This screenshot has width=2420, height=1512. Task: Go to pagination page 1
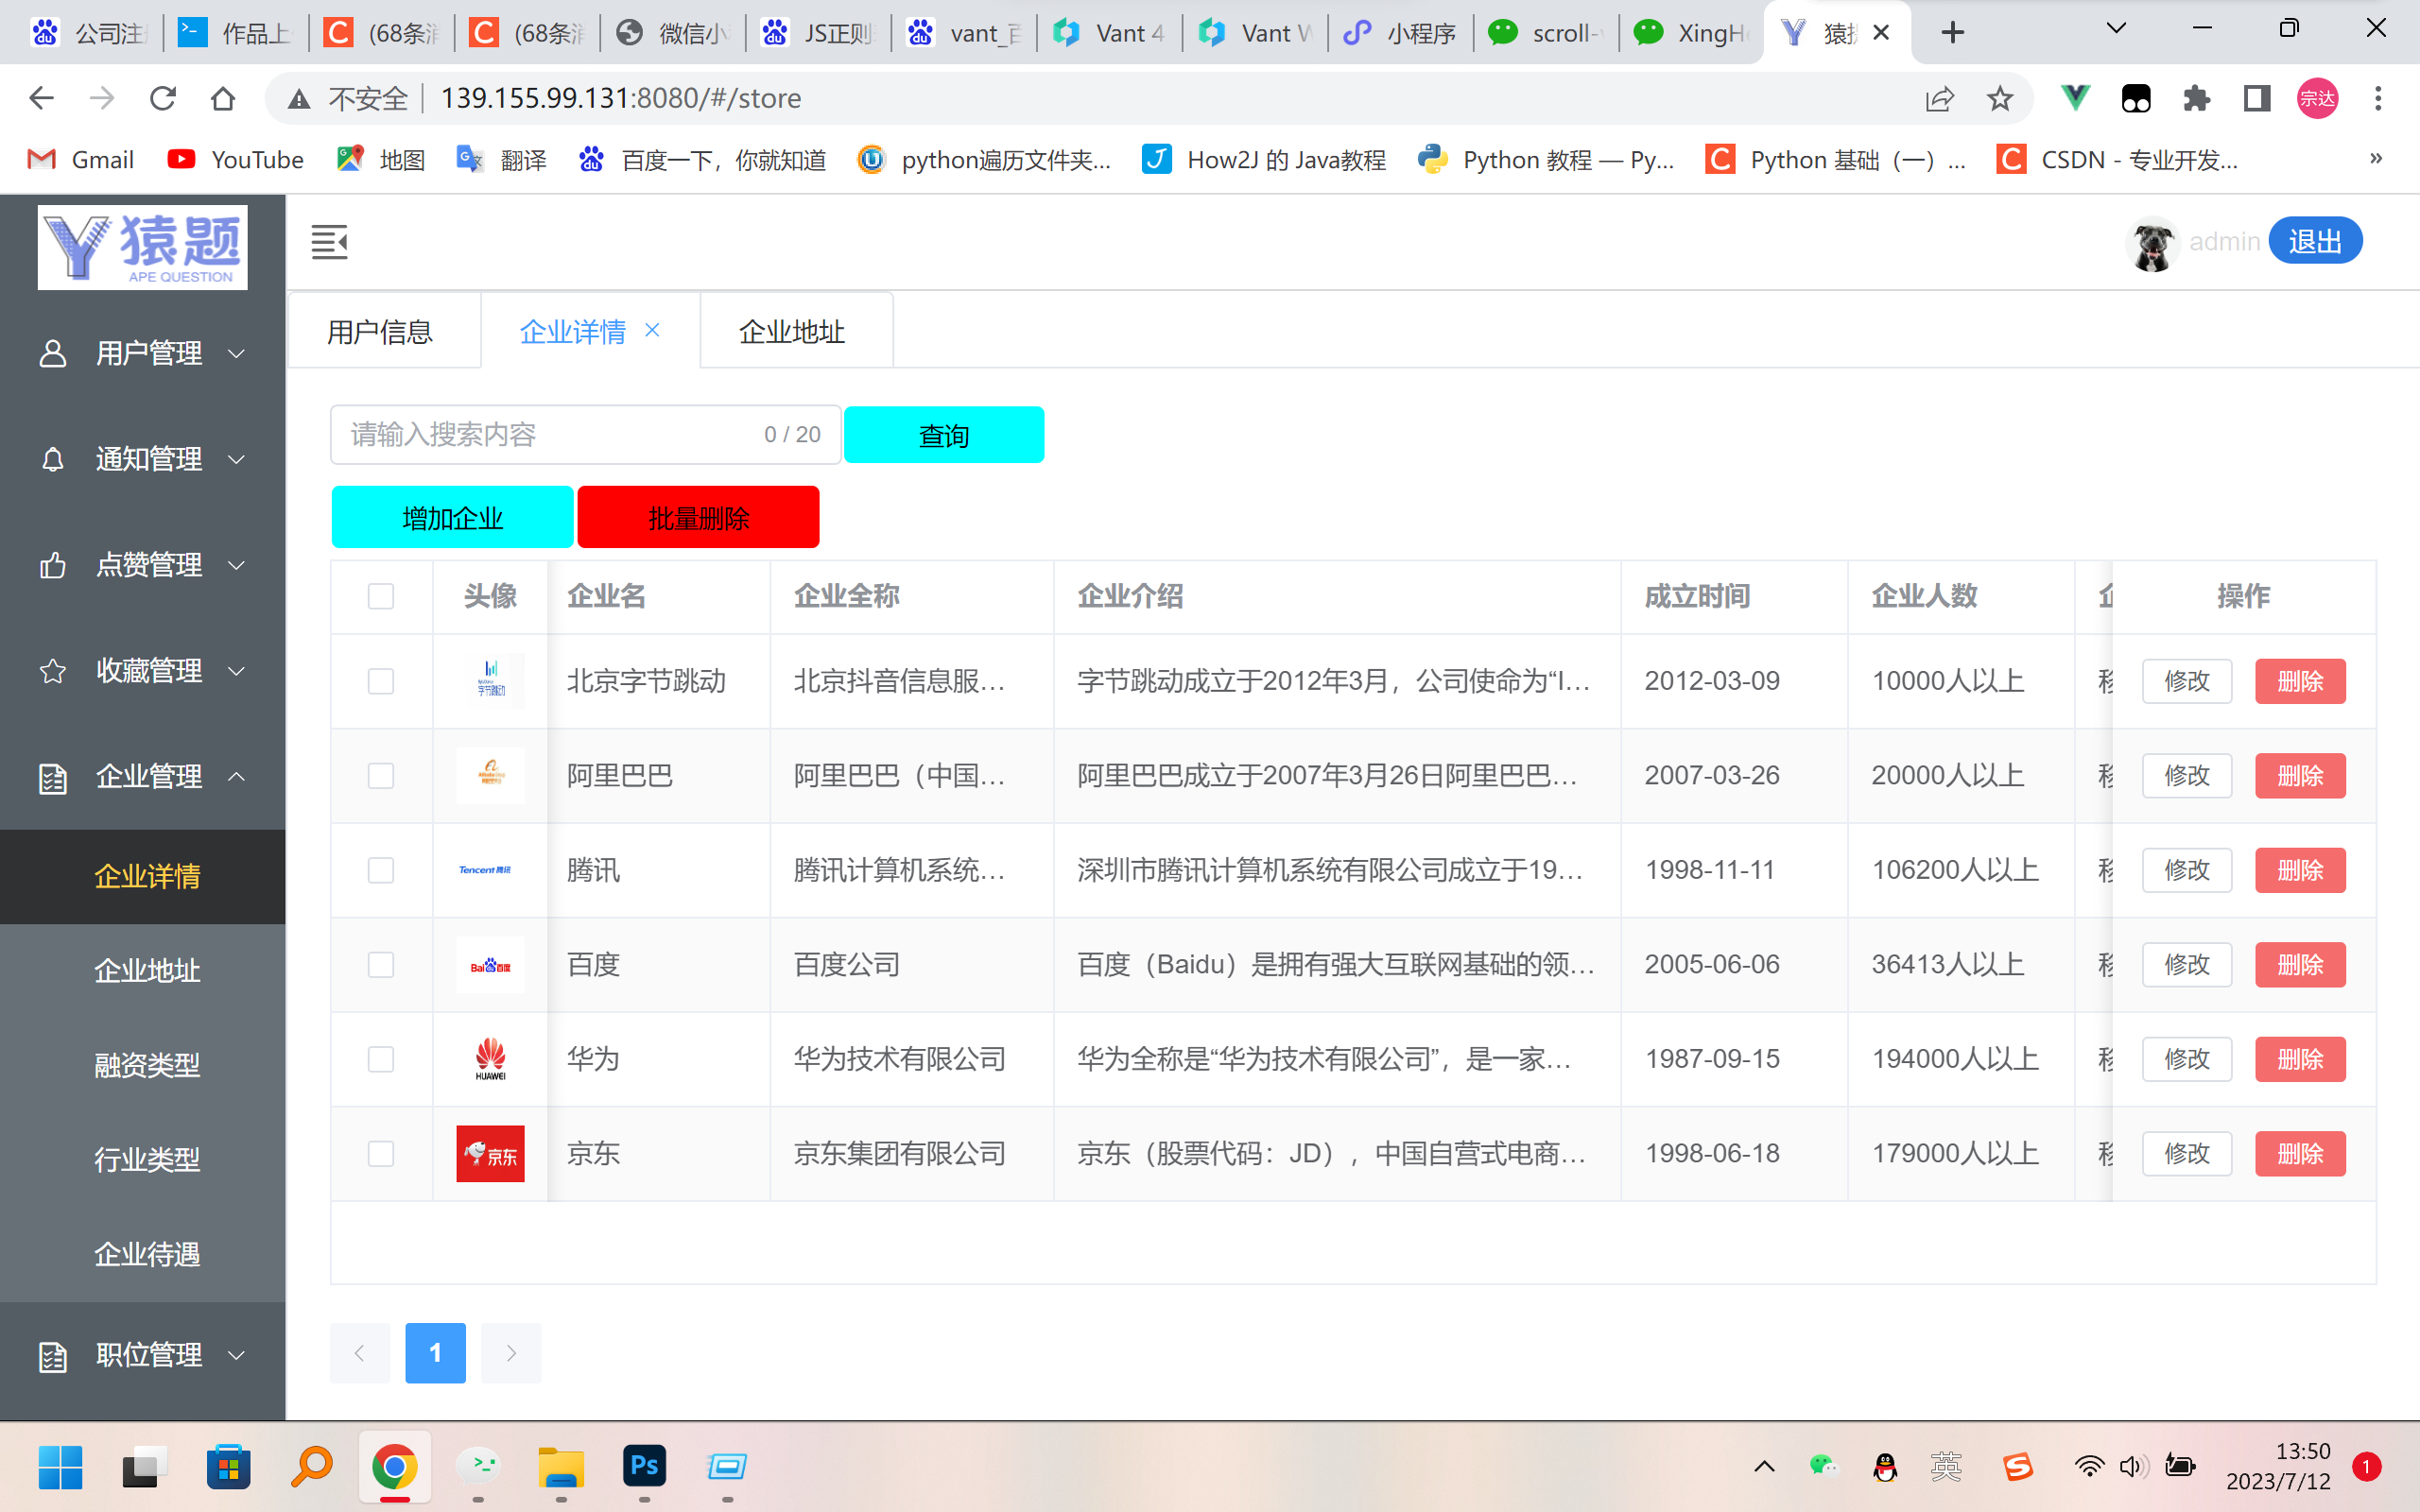(x=435, y=1353)
